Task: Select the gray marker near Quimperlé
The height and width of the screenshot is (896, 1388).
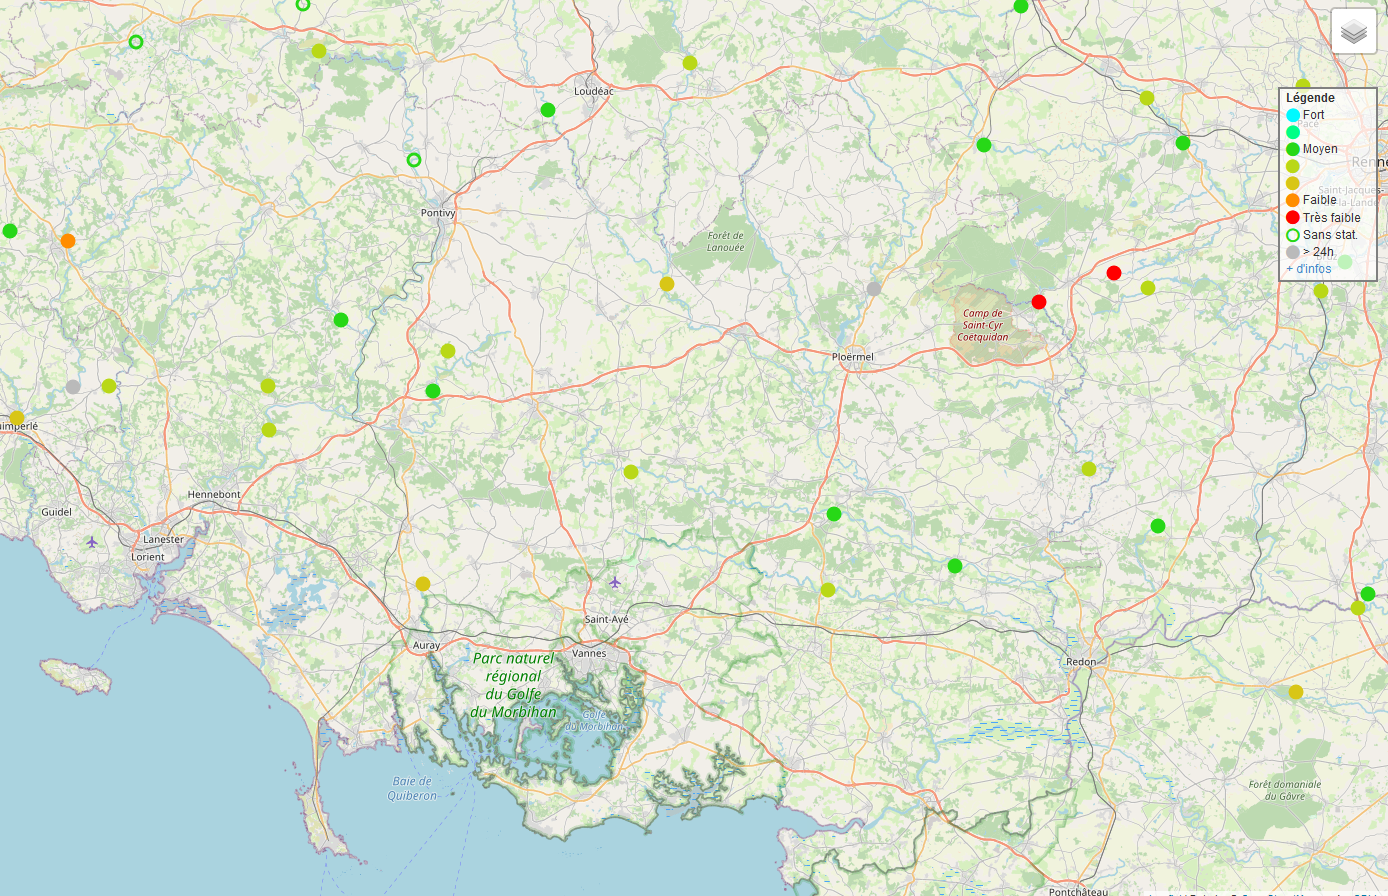Action: pyautogui.click(x=73, y=387)
